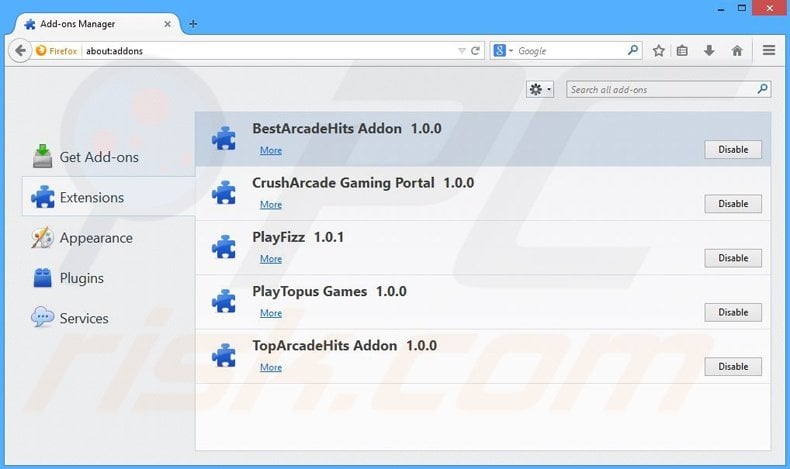This screenshot has width=790, height=469.
Task: Click the BestArcadeHits Addon puzzle icon
Action: click(x=224, y=138)
